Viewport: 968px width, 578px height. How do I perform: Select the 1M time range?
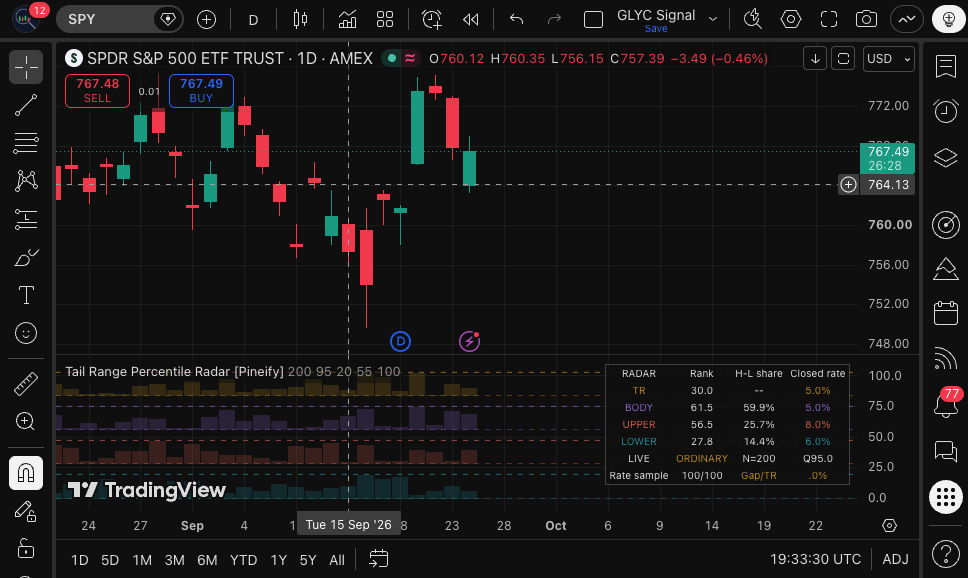point(142,560)
